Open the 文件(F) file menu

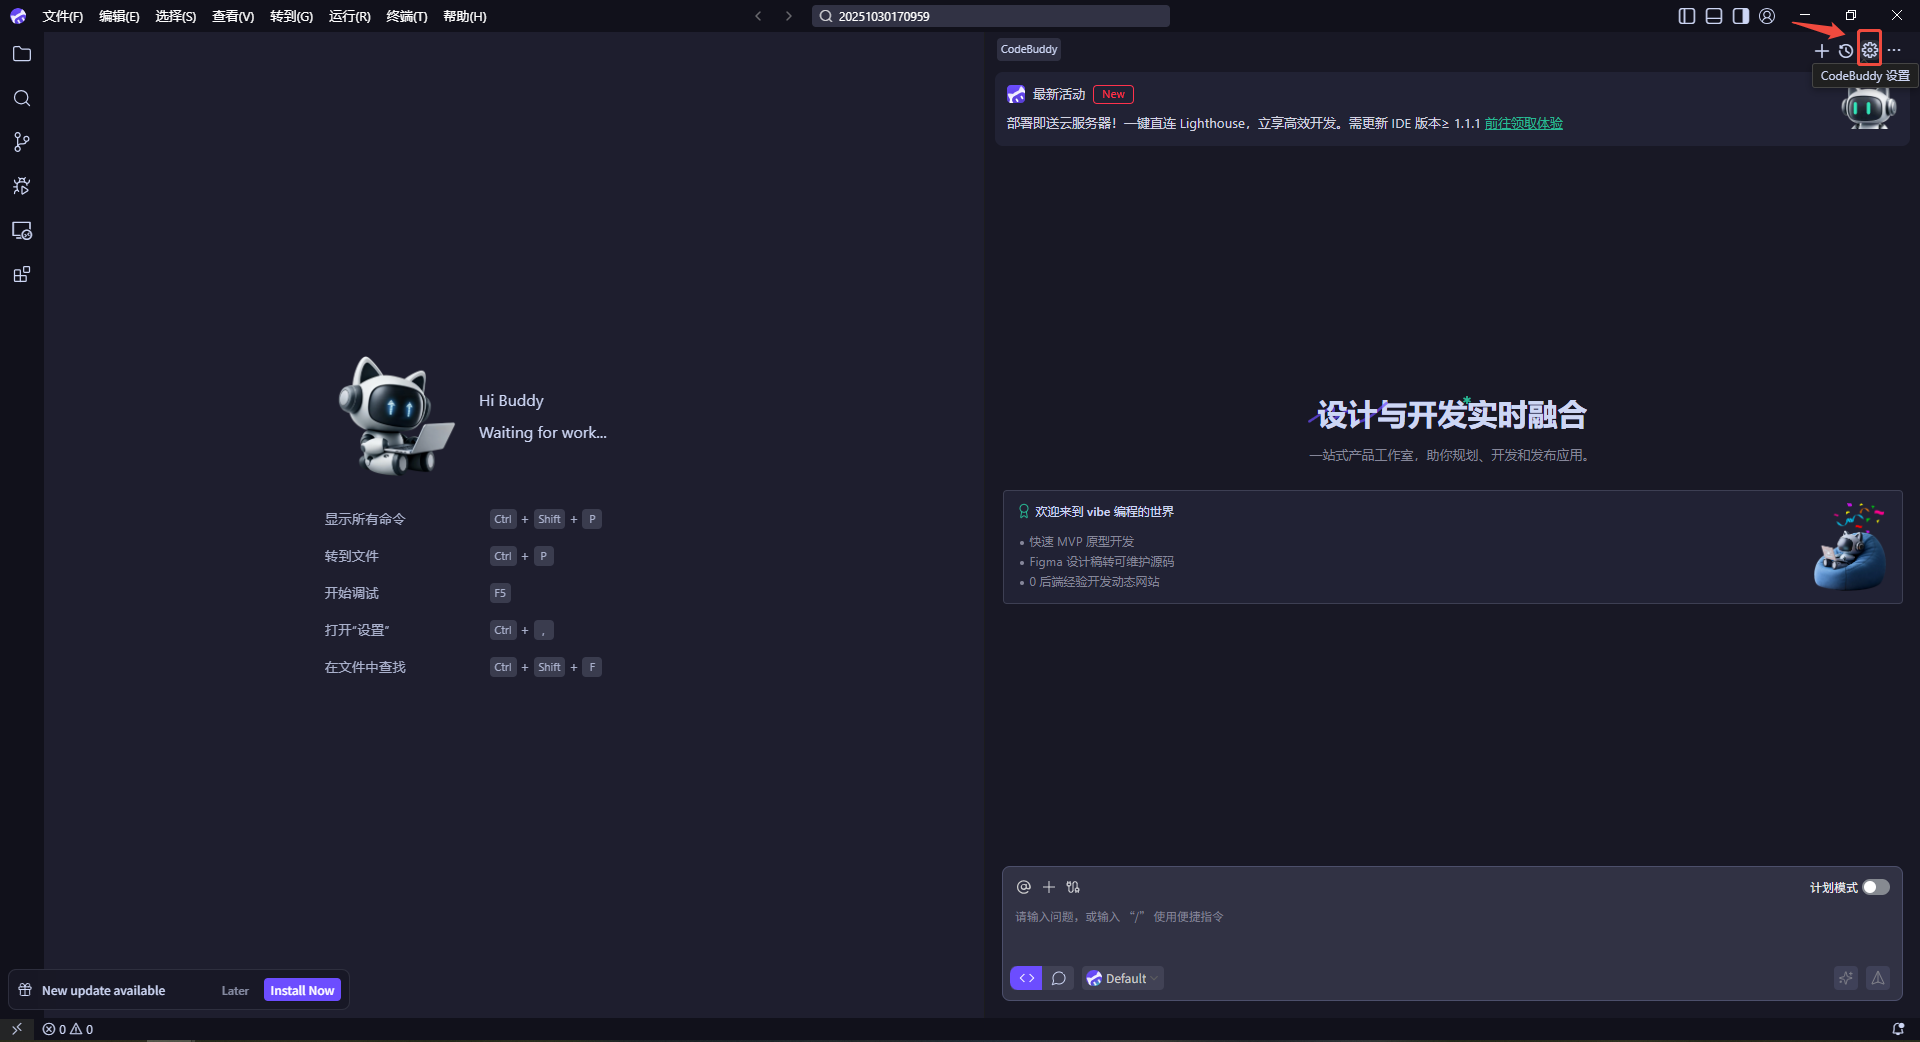pyautogui.click(x=62, y=16)
